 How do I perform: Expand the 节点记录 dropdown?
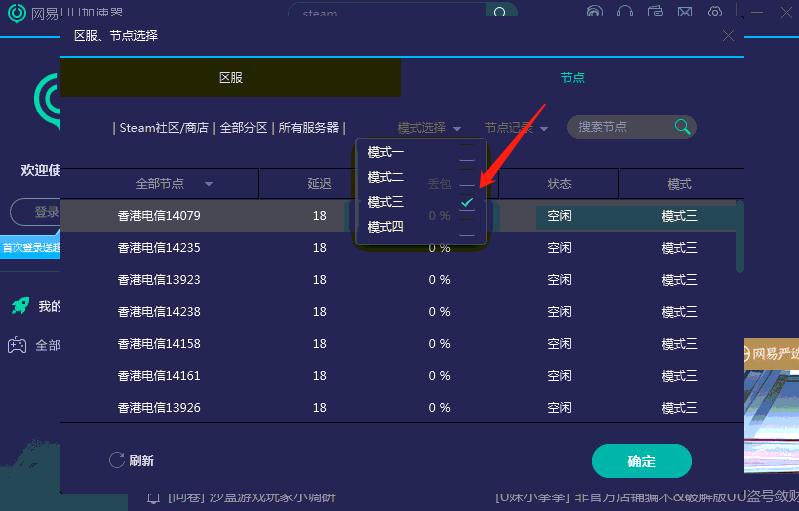[x=516, y=128]
